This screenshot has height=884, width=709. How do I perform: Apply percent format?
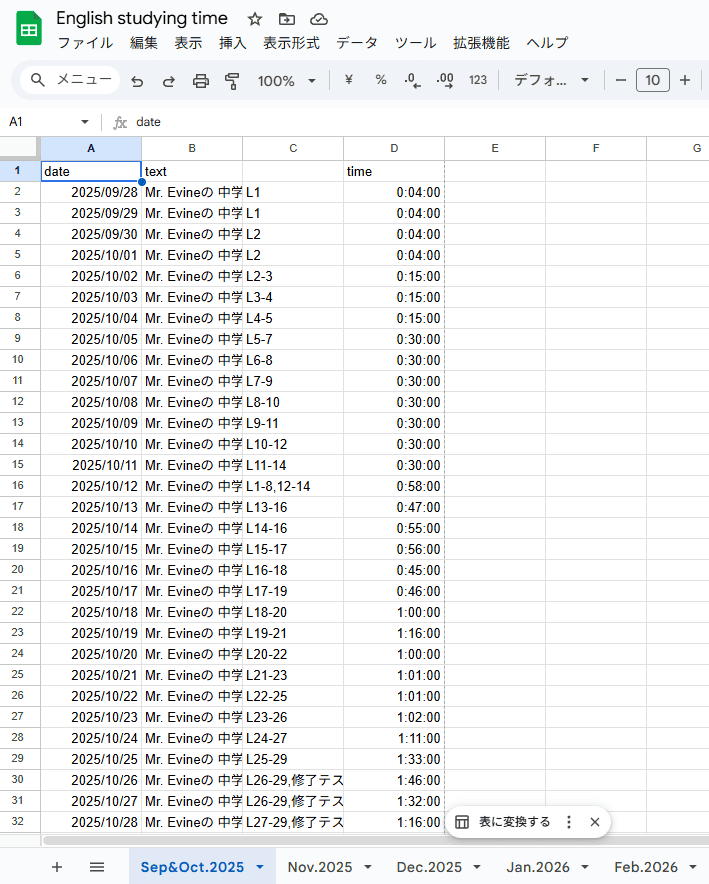(x=381, y=80)
